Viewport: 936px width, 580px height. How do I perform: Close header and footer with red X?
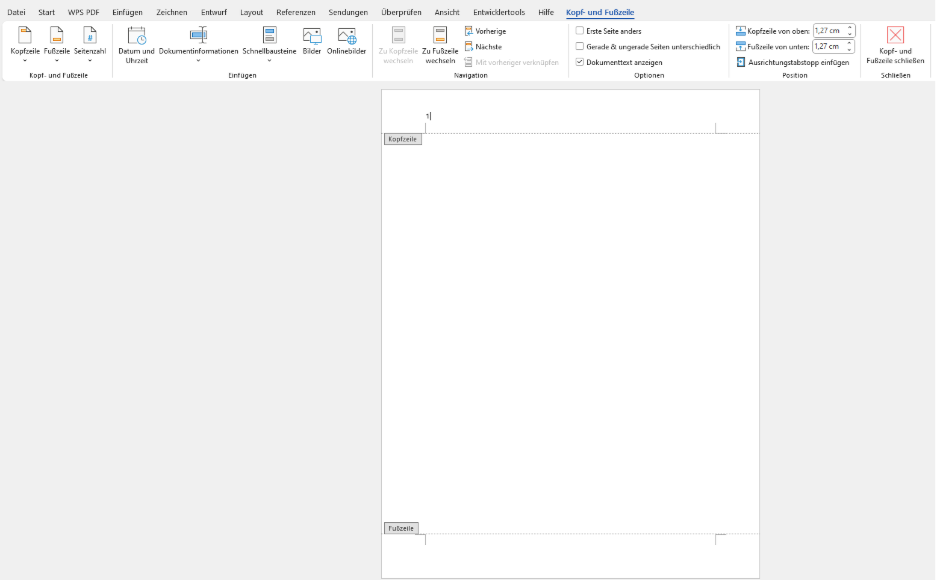895,45
